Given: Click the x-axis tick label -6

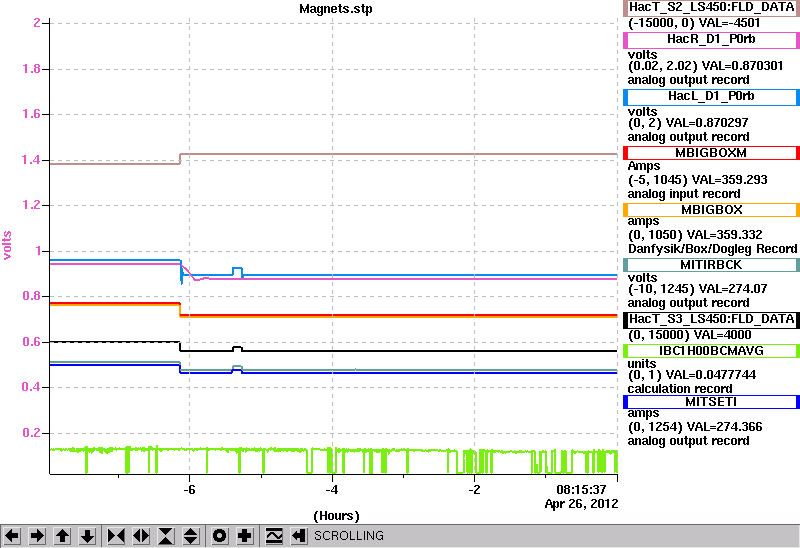Looking at the screenshot, I should click(189, 490).
